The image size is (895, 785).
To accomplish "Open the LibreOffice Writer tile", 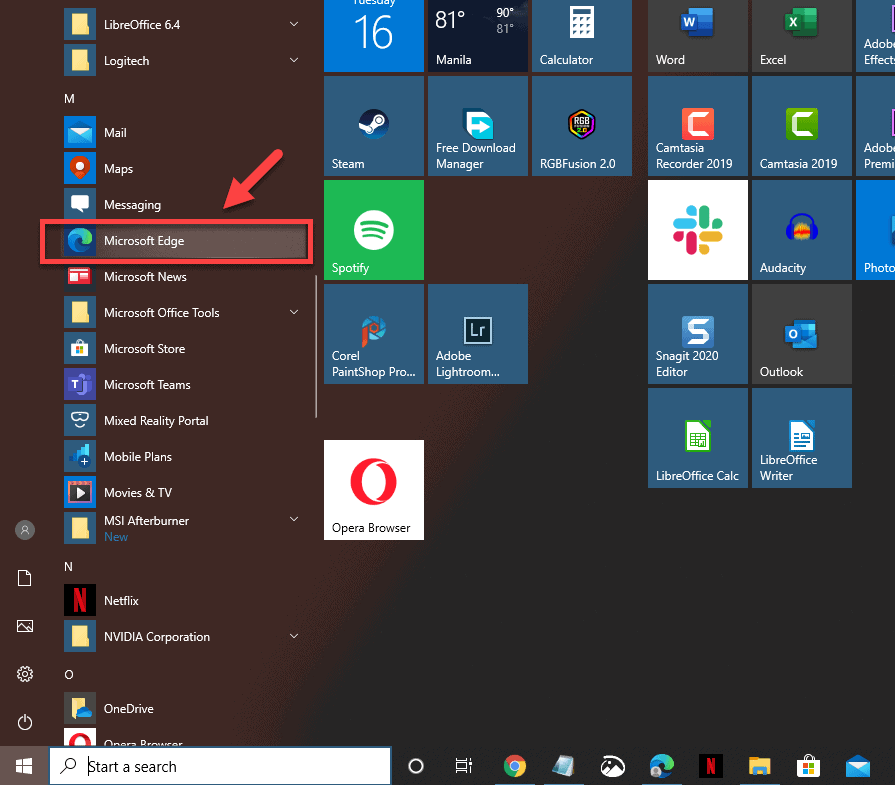I will [801, 438].
